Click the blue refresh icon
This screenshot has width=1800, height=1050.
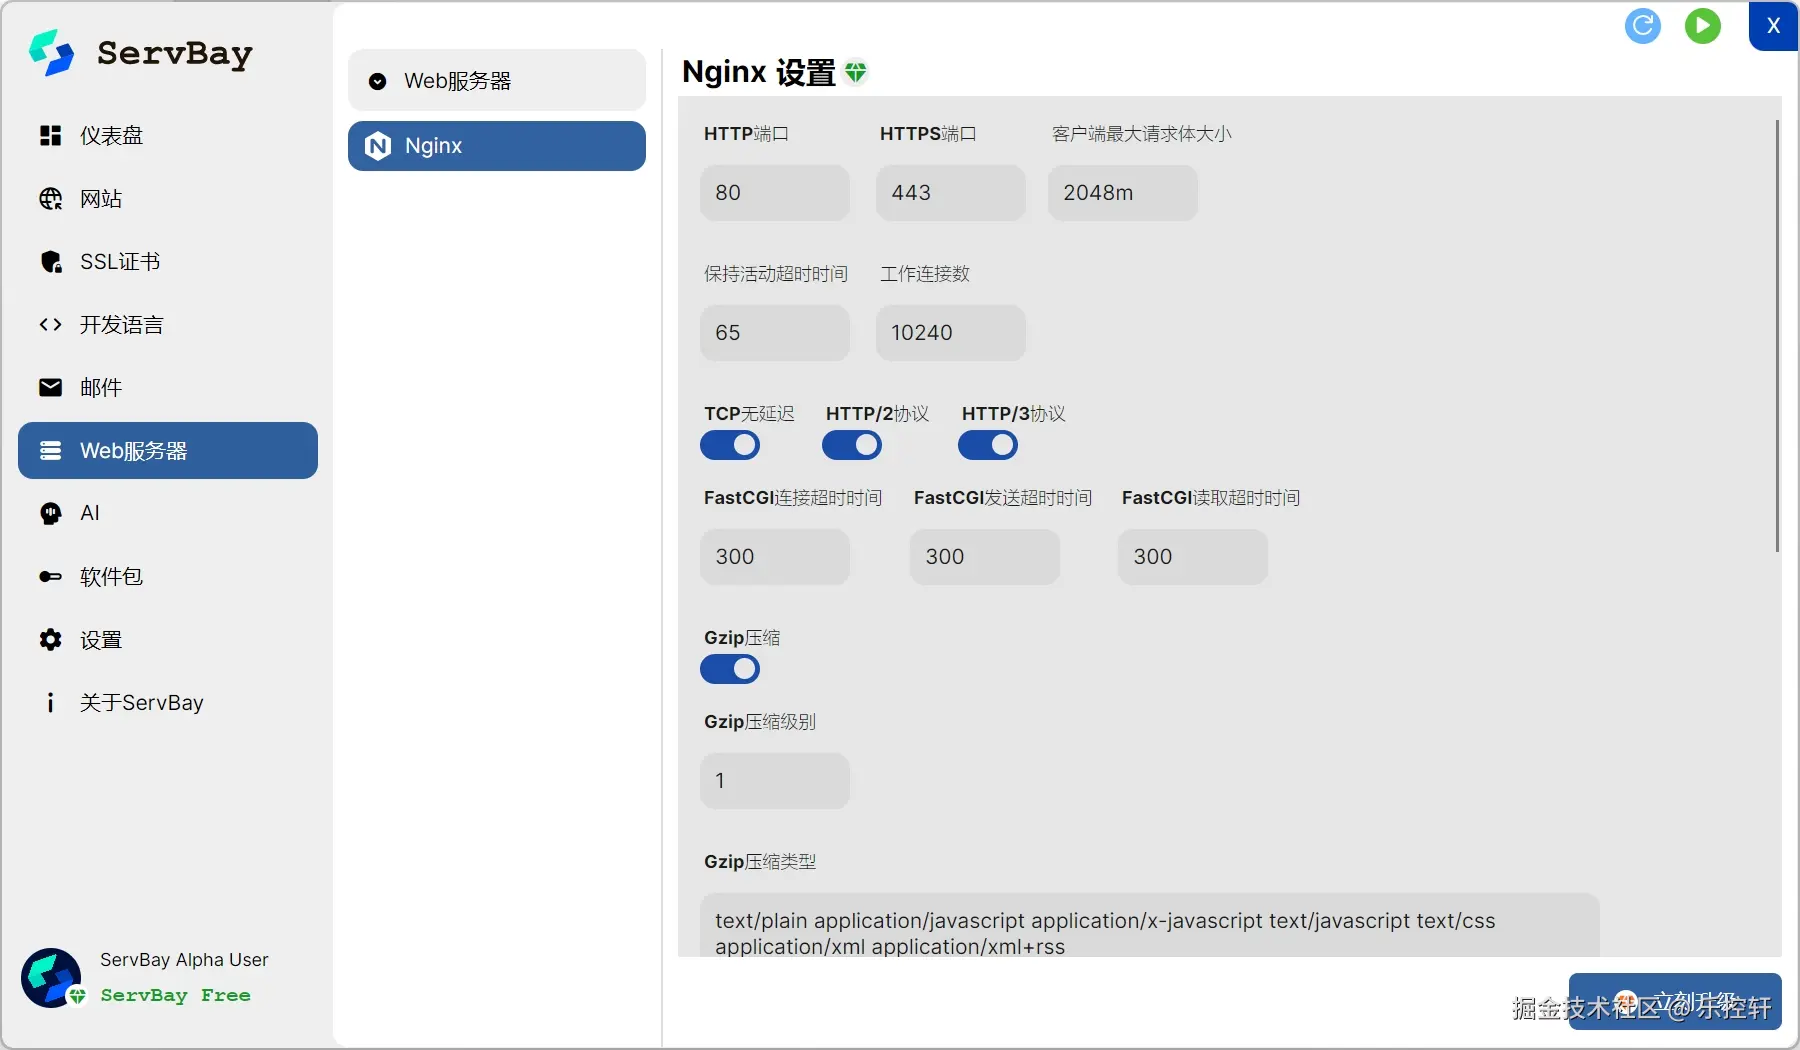[1643, 25]
